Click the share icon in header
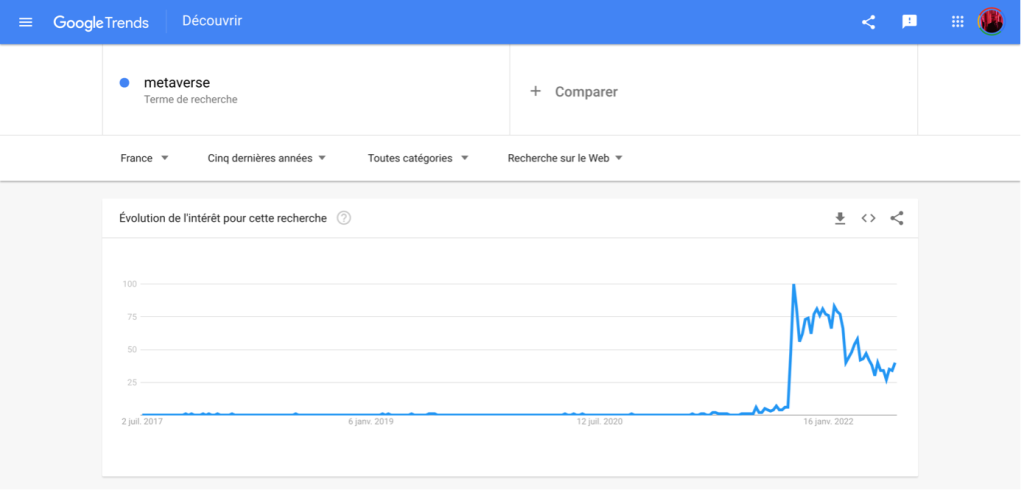The height and width of the screenshot is (493, 1024). (868, 21)
